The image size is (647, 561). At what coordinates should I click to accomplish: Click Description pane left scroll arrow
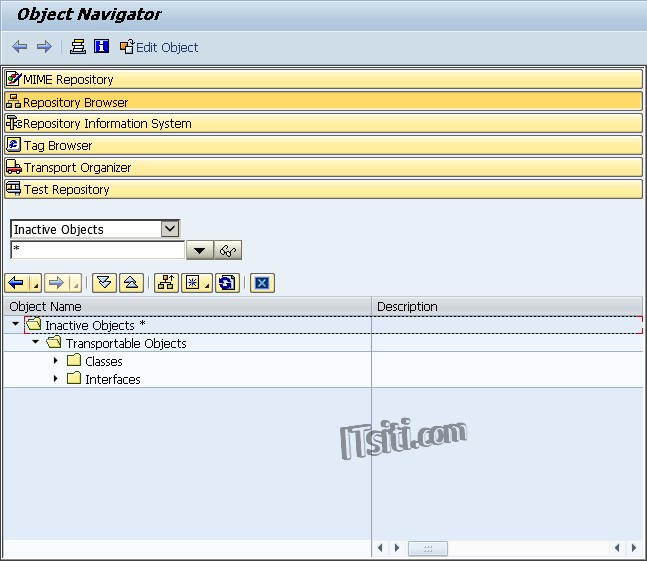coord(380,548)
